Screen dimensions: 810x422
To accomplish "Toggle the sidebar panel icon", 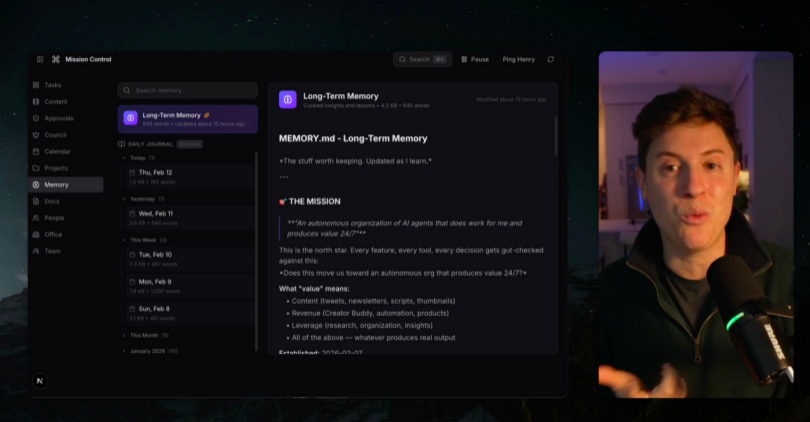I will [x=40, y=59].
